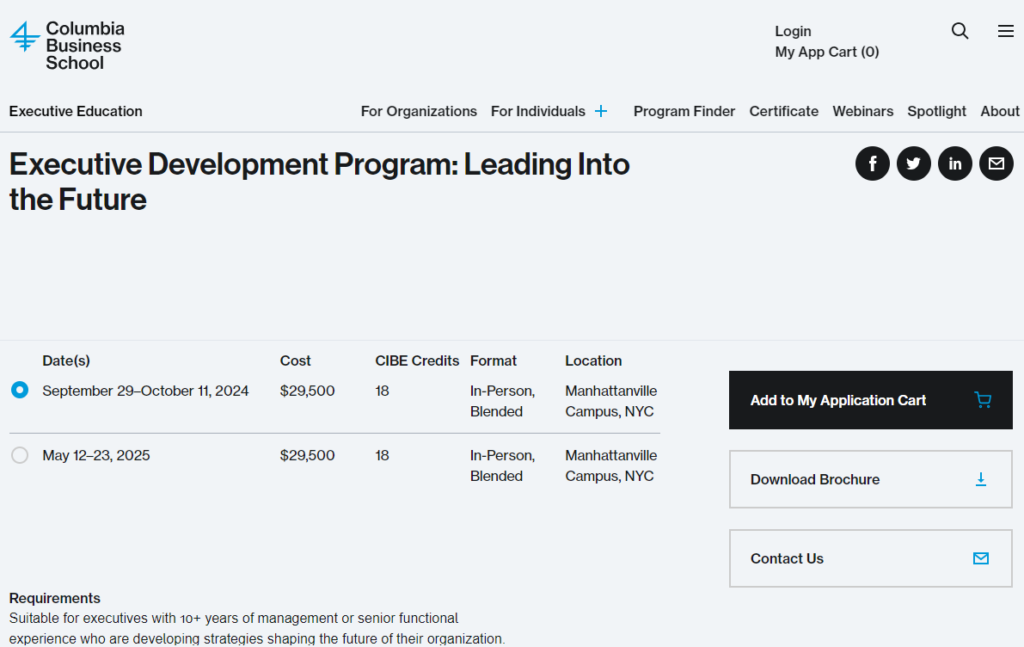Click the envelope icon beside Contact Us

point(980,558)
